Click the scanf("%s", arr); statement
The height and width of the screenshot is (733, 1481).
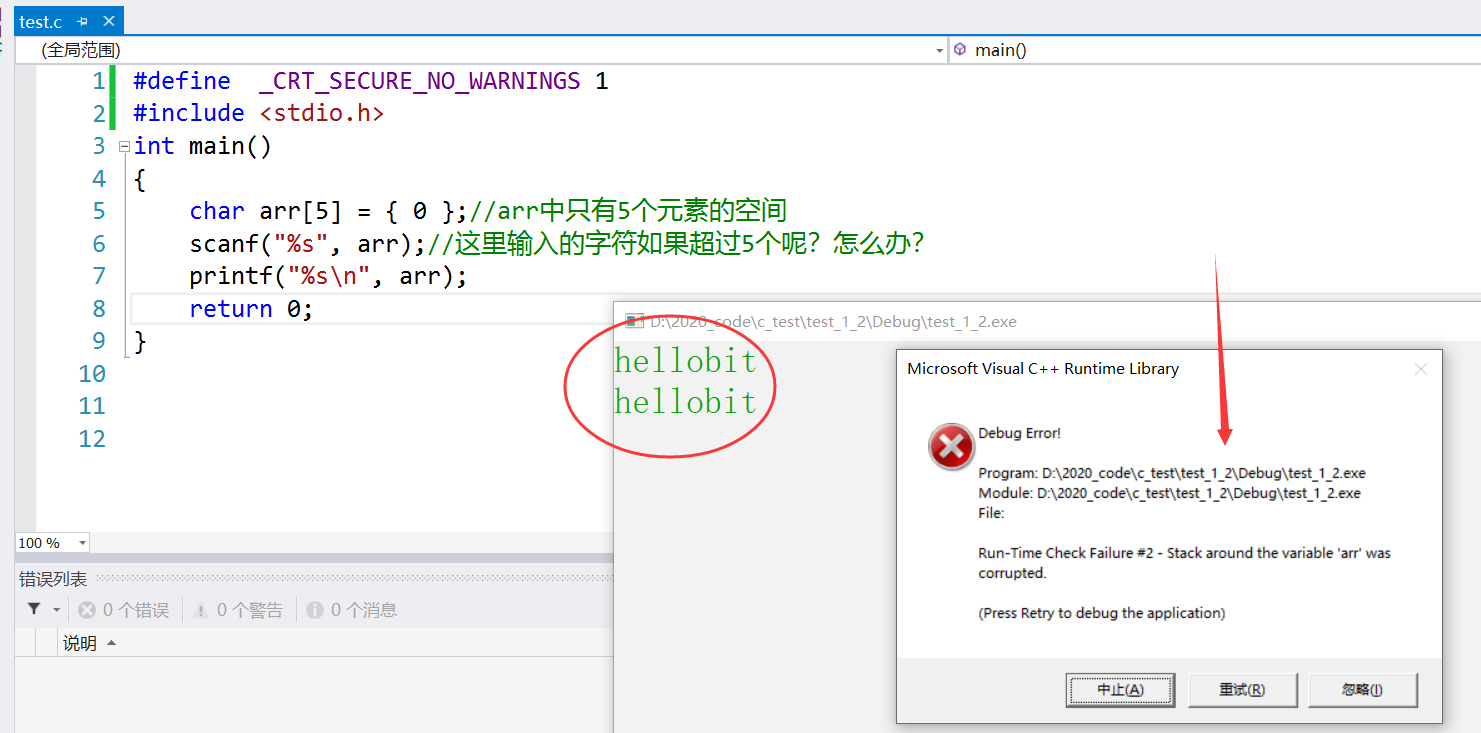pos(308,244)
